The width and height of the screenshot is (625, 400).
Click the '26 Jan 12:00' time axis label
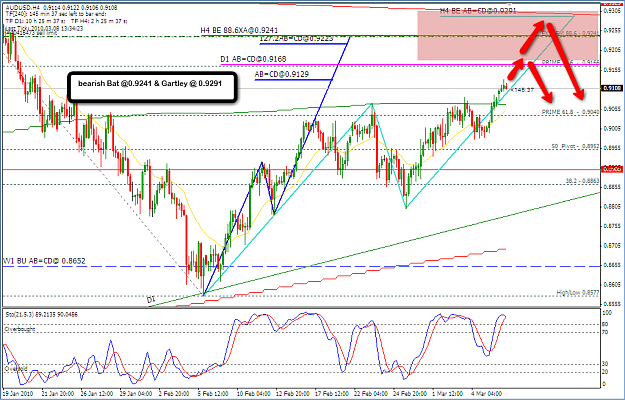coord(96,394)
